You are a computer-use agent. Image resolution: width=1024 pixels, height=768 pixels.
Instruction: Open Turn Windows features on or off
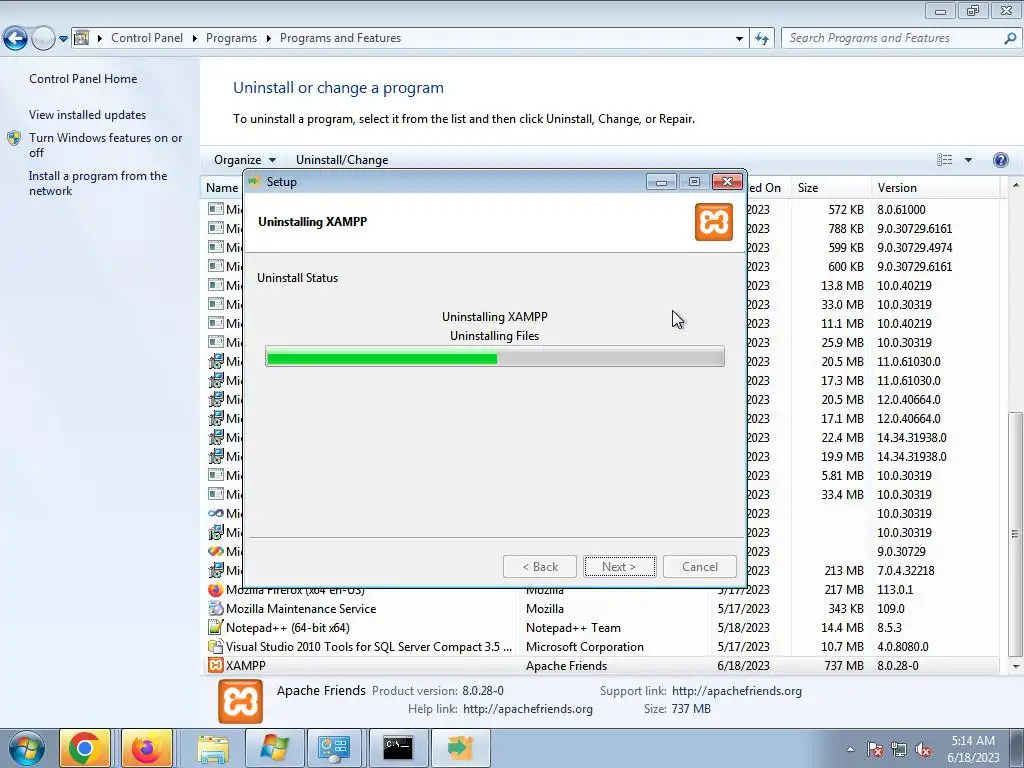pos(105,145)
